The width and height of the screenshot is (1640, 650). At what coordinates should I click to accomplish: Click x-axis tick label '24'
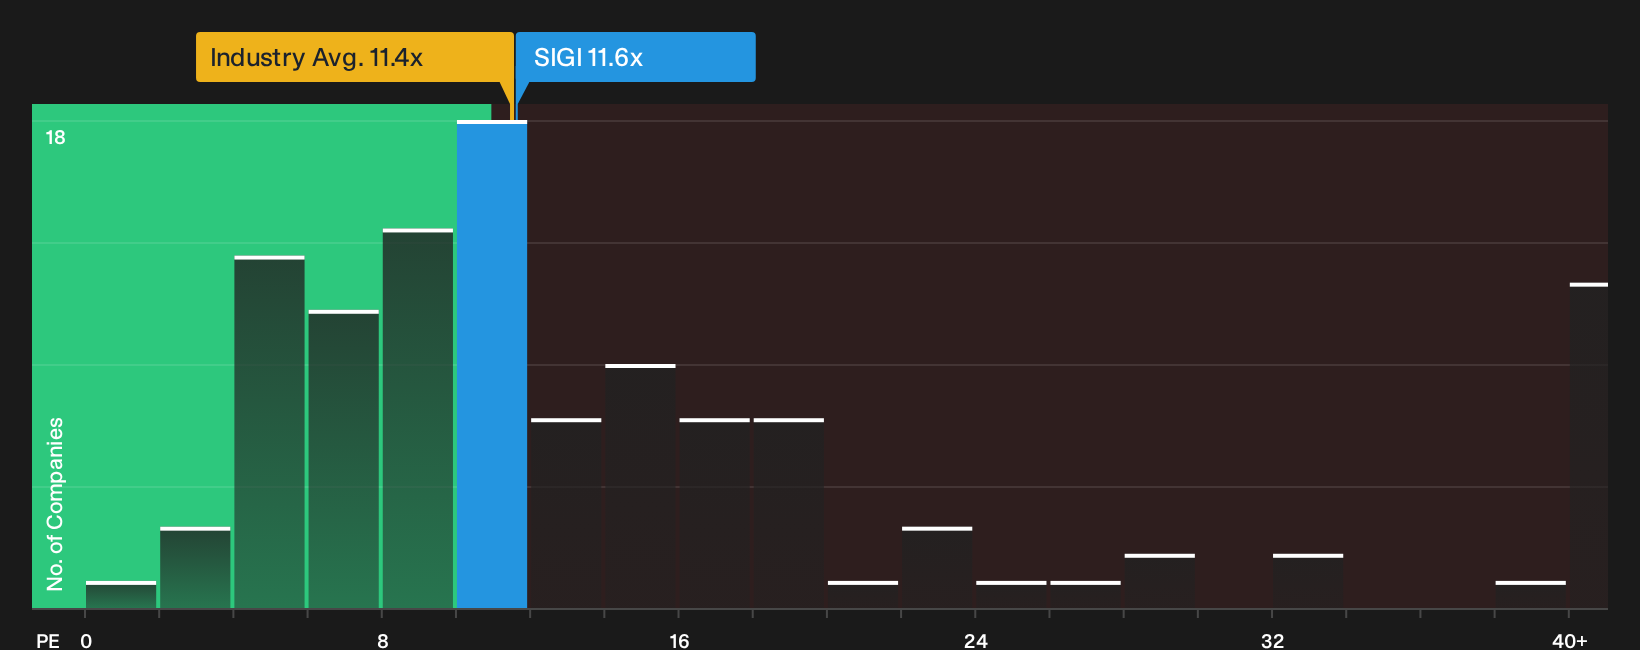[x=976, y=641]
